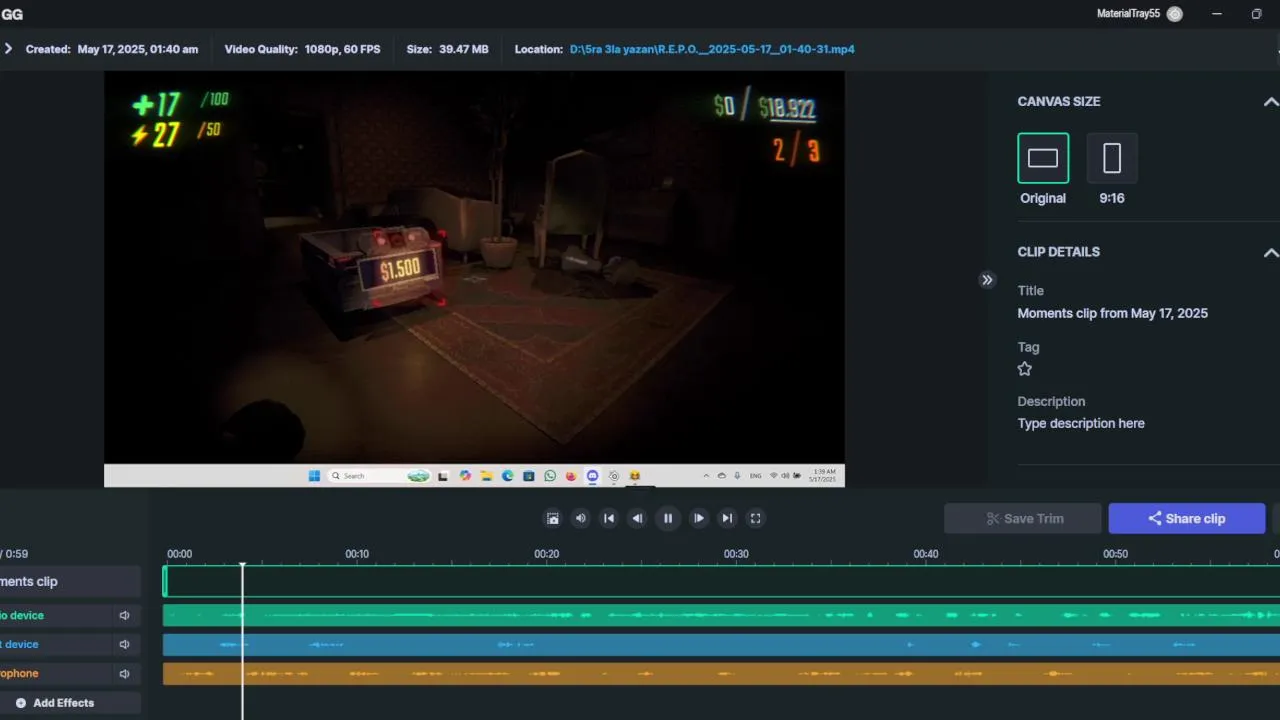Click the green trim start handle
This screenshot has width=1280, height=720.
(165, 581)
